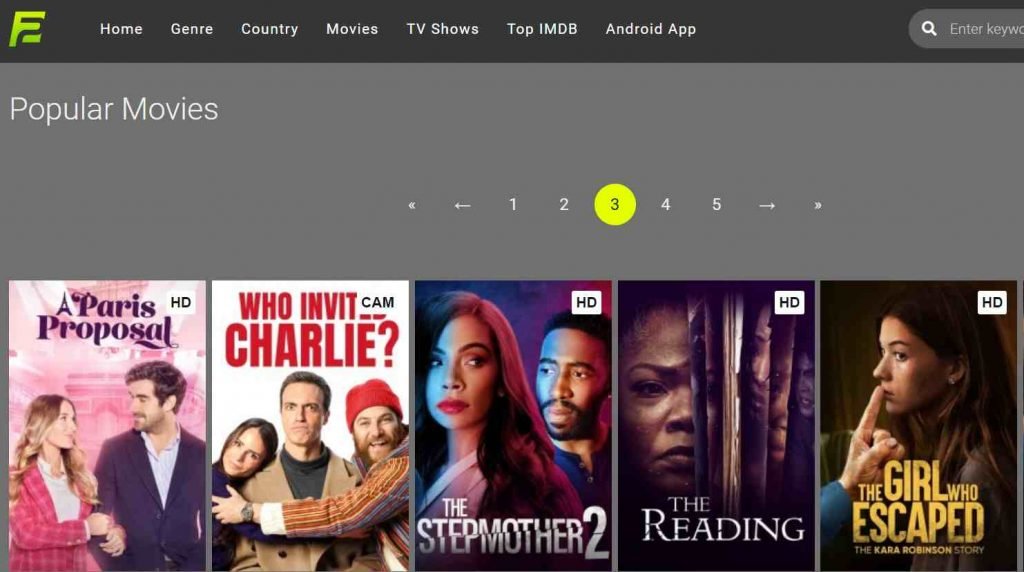Click the highlighted yellow page 3 button
Screen dimensions: 1024x572
click(x=615, y=204)
